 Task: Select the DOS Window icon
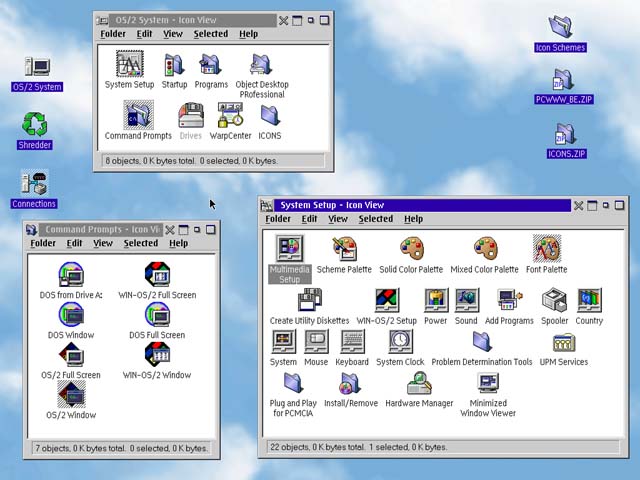[x=71, y=314]
